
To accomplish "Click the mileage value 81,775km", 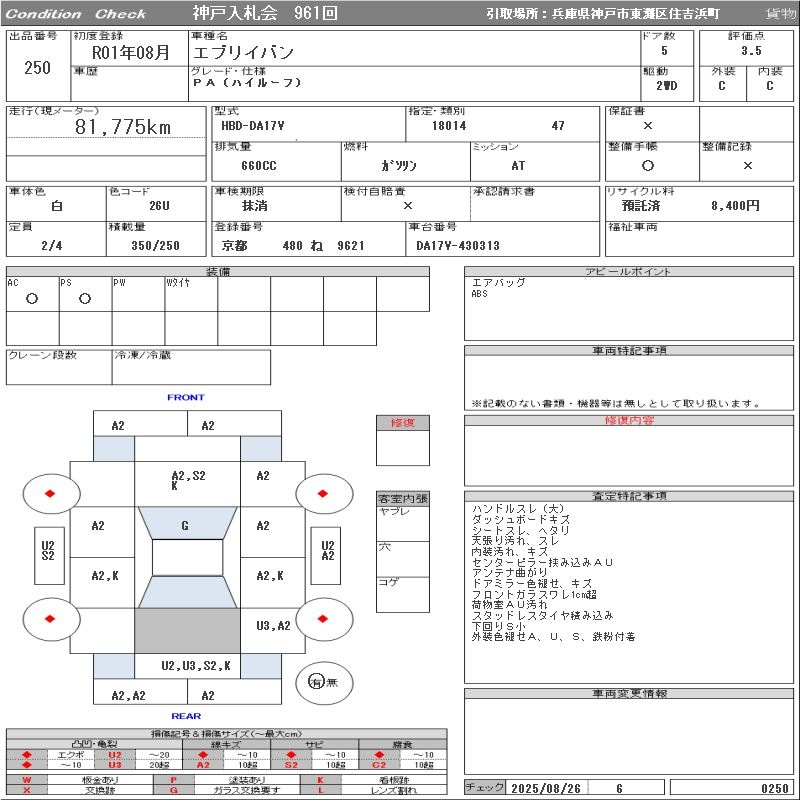I will tap(123, 127).
